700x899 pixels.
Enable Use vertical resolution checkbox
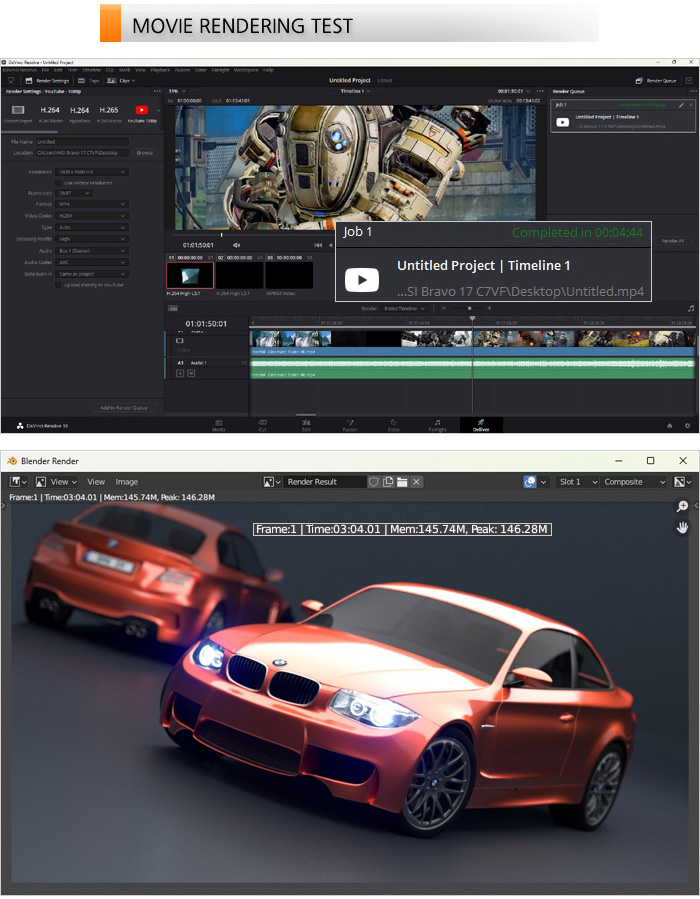click(60, 183)
